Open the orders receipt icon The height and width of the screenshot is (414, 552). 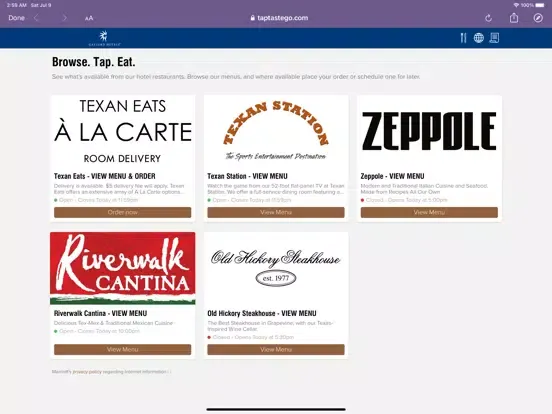coord(494,38)
